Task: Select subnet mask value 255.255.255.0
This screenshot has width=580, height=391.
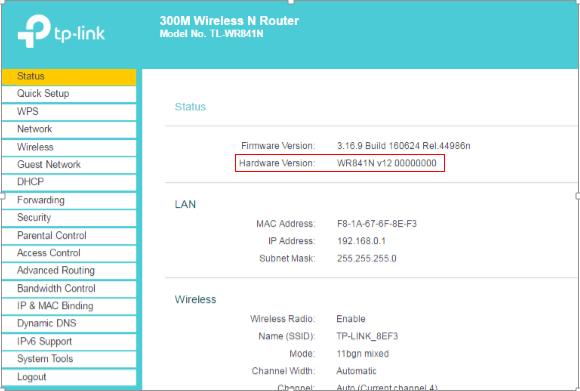Action: pos(367,259)
